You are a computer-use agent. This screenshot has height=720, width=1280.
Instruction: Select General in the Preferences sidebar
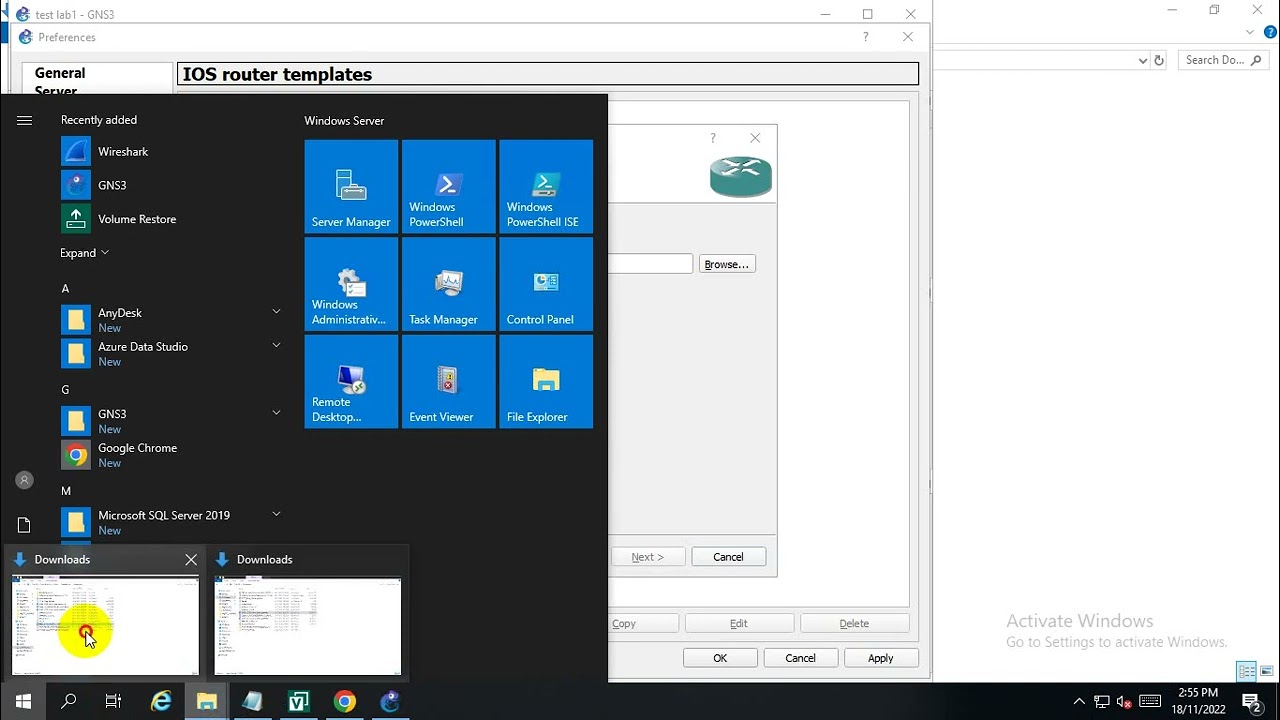[60, 73]
